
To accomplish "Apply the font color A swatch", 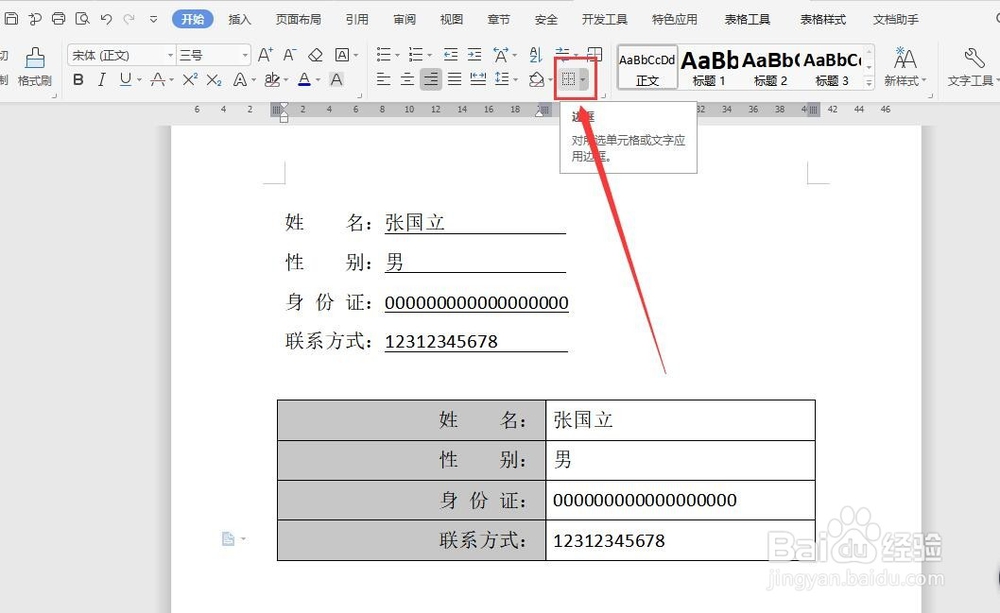I will tap(305, 80).
